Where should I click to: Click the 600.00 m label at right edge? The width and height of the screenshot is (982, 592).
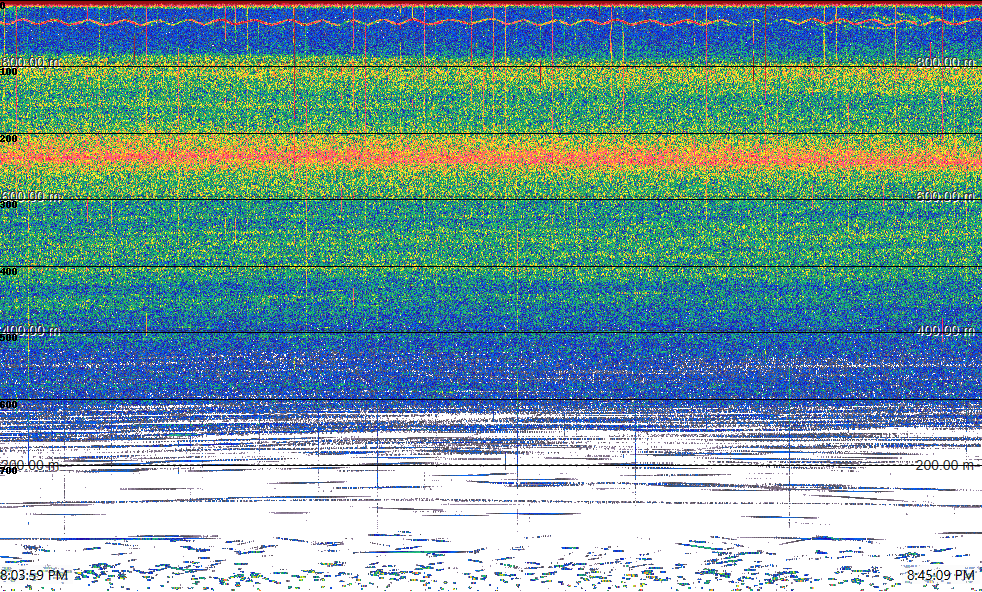click(x=945, y=196)
